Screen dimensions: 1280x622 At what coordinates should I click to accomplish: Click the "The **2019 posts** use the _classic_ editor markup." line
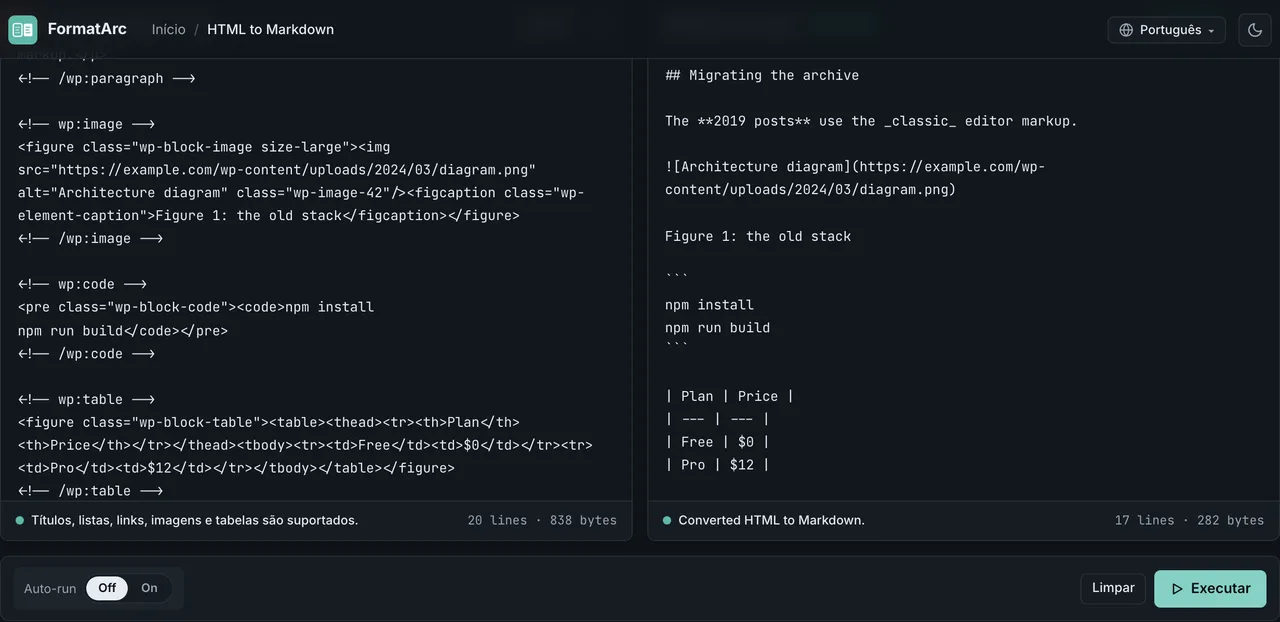pos(871,121)
